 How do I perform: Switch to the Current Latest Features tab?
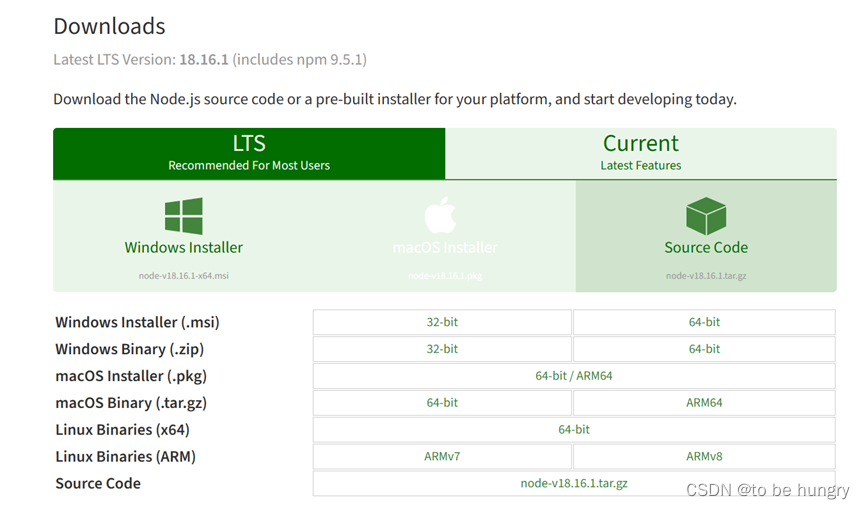[641, 153]
